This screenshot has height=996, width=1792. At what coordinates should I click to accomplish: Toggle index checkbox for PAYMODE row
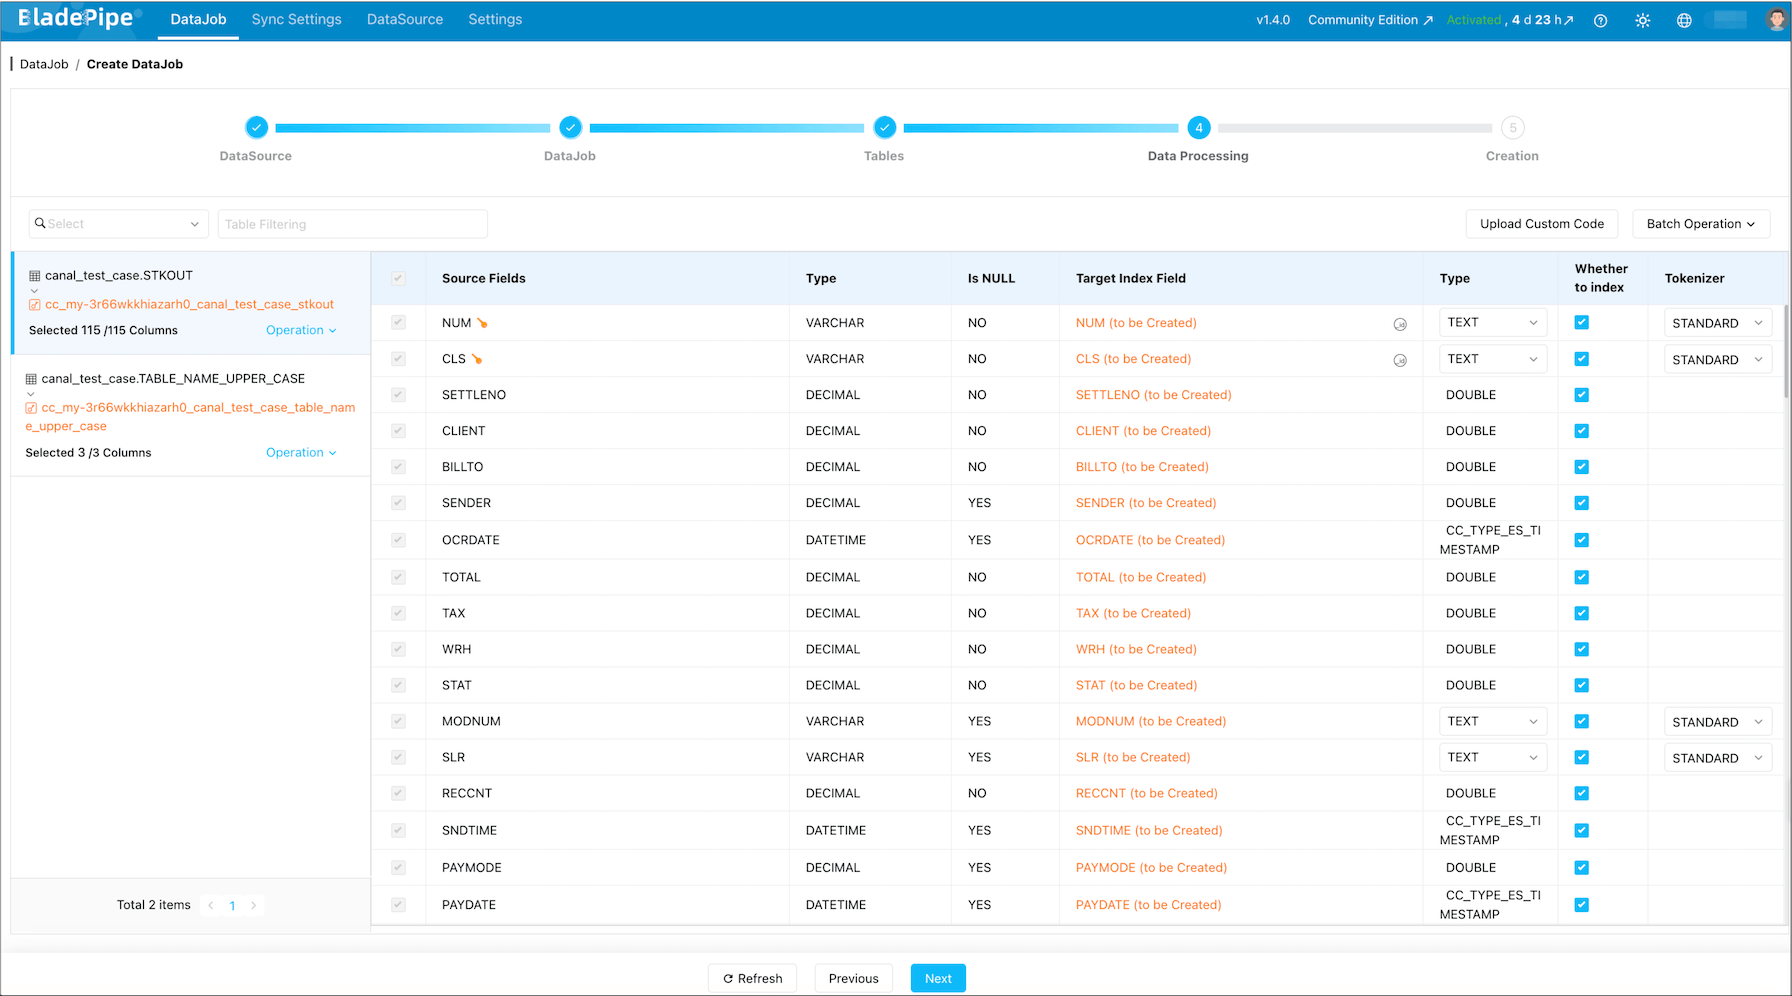point(1581,868)
